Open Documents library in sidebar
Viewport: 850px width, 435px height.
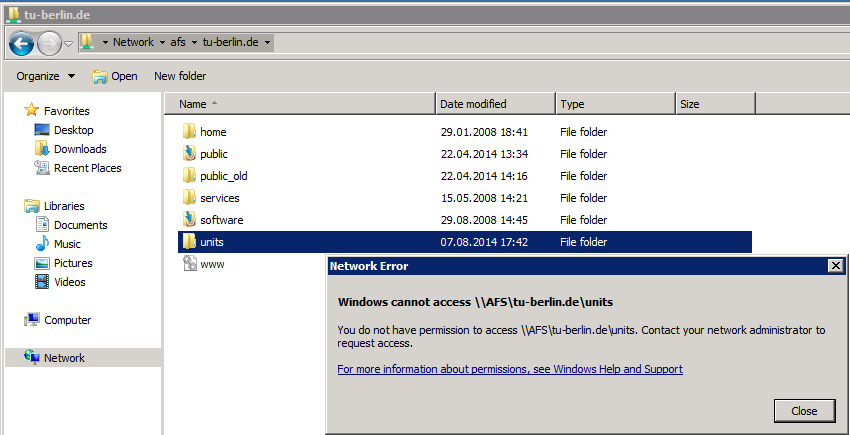click(81, 225)
